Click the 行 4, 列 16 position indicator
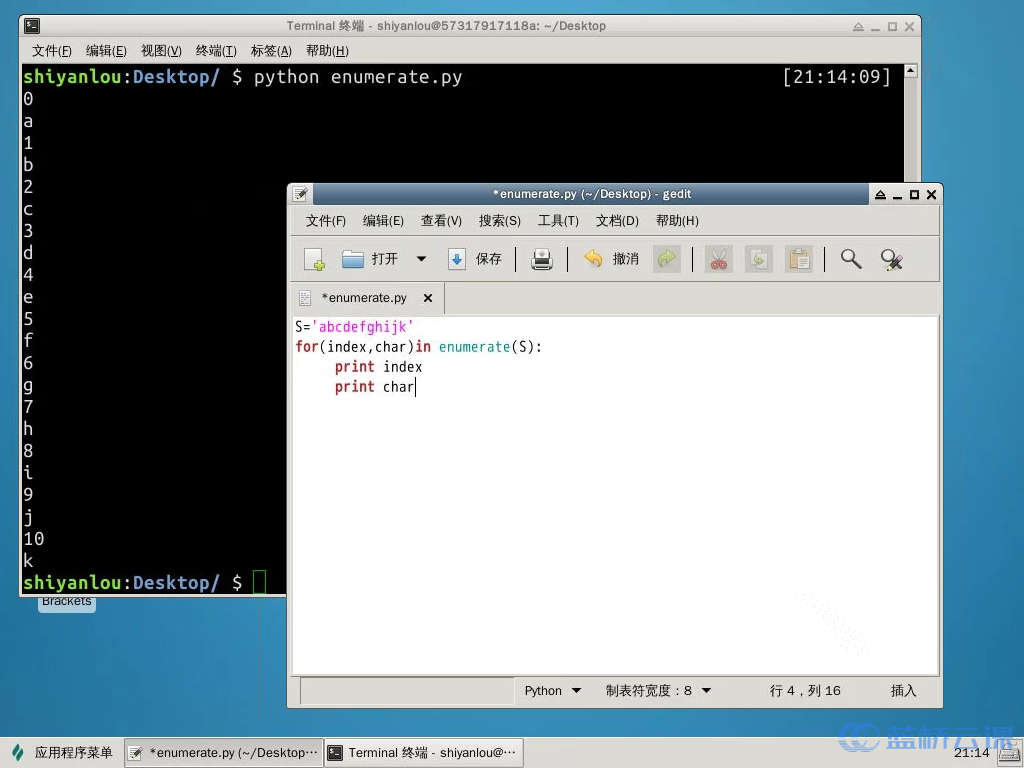This screenshot has height=768, width=1024. tap(805, 691)
